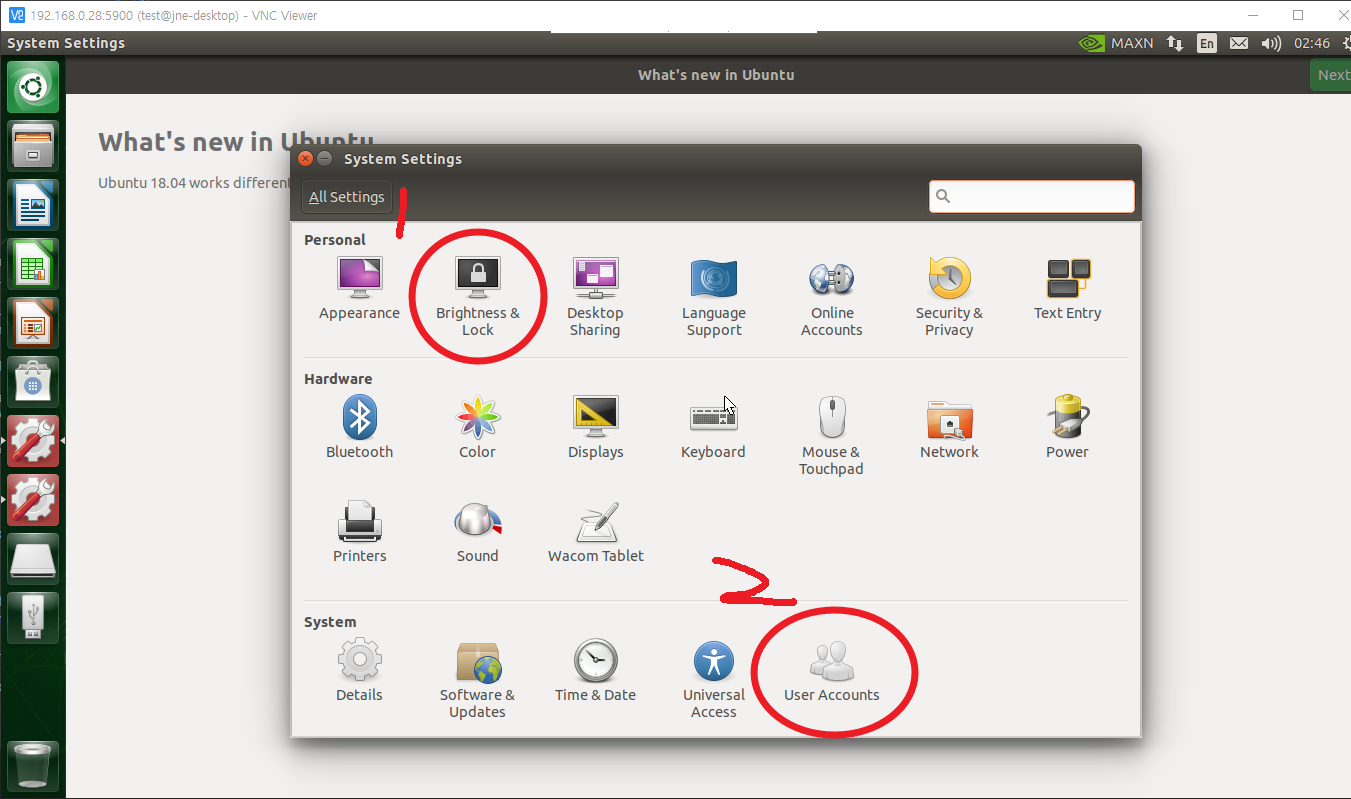Open the mail messaging indicator
1351x799 pixels.
[x=1239, y=43]
